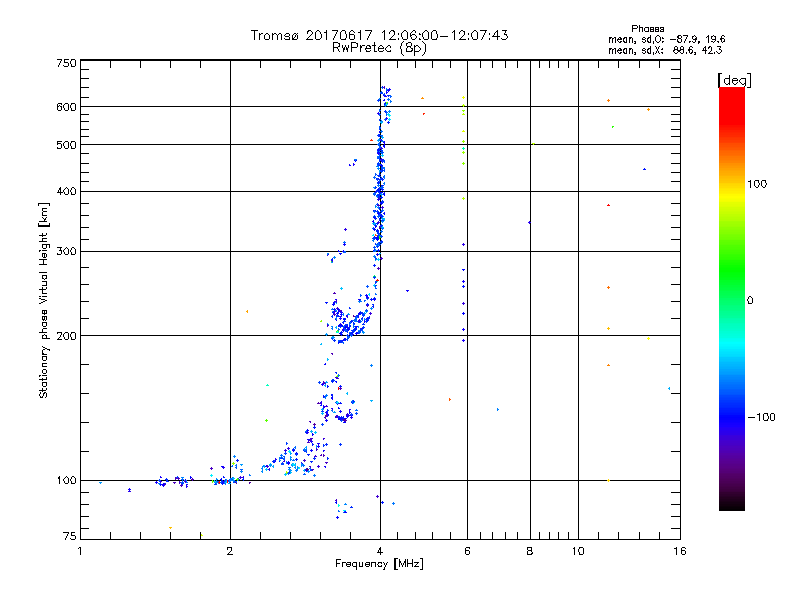Click the 200 tick on height axis

click(x=66, y=335)
